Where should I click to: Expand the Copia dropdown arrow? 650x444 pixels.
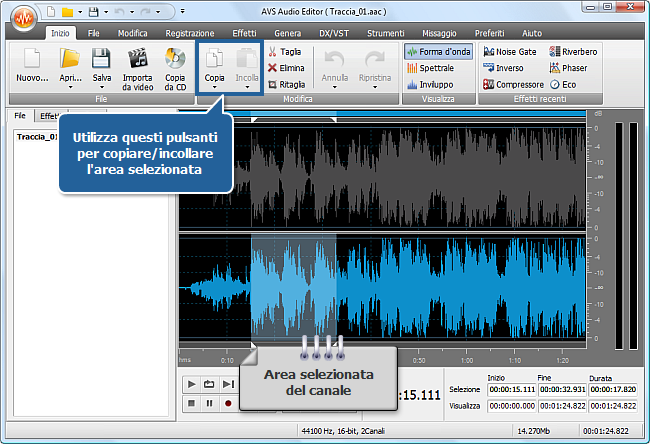214,87
